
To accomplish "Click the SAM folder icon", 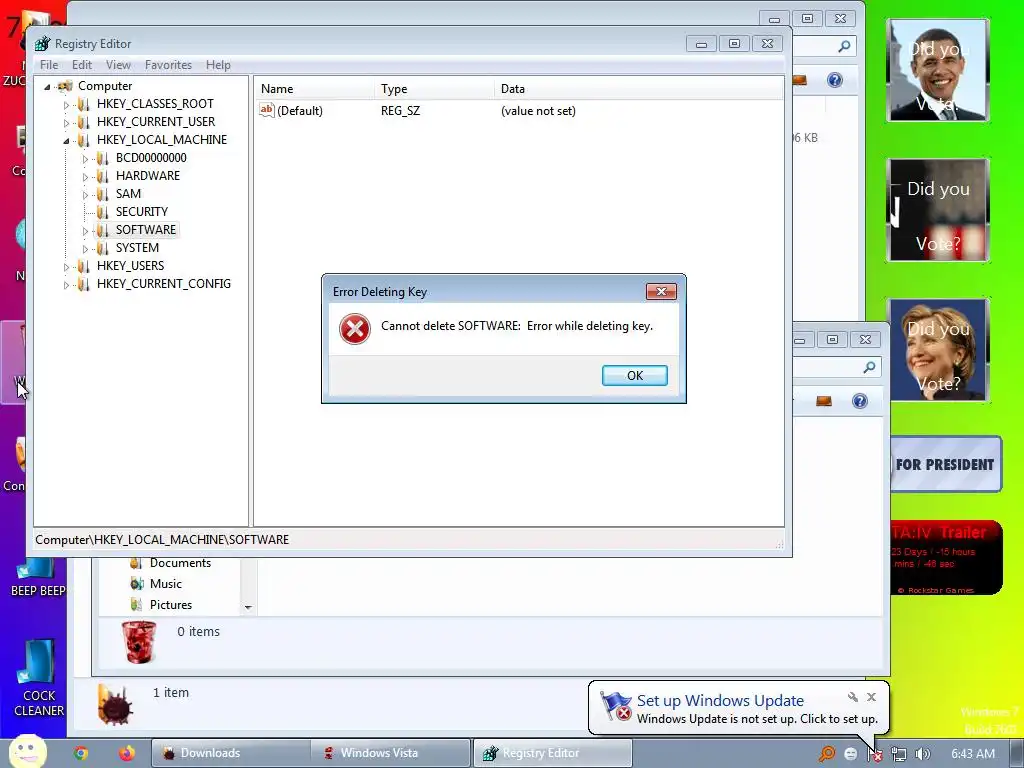I will pos(102,194).
